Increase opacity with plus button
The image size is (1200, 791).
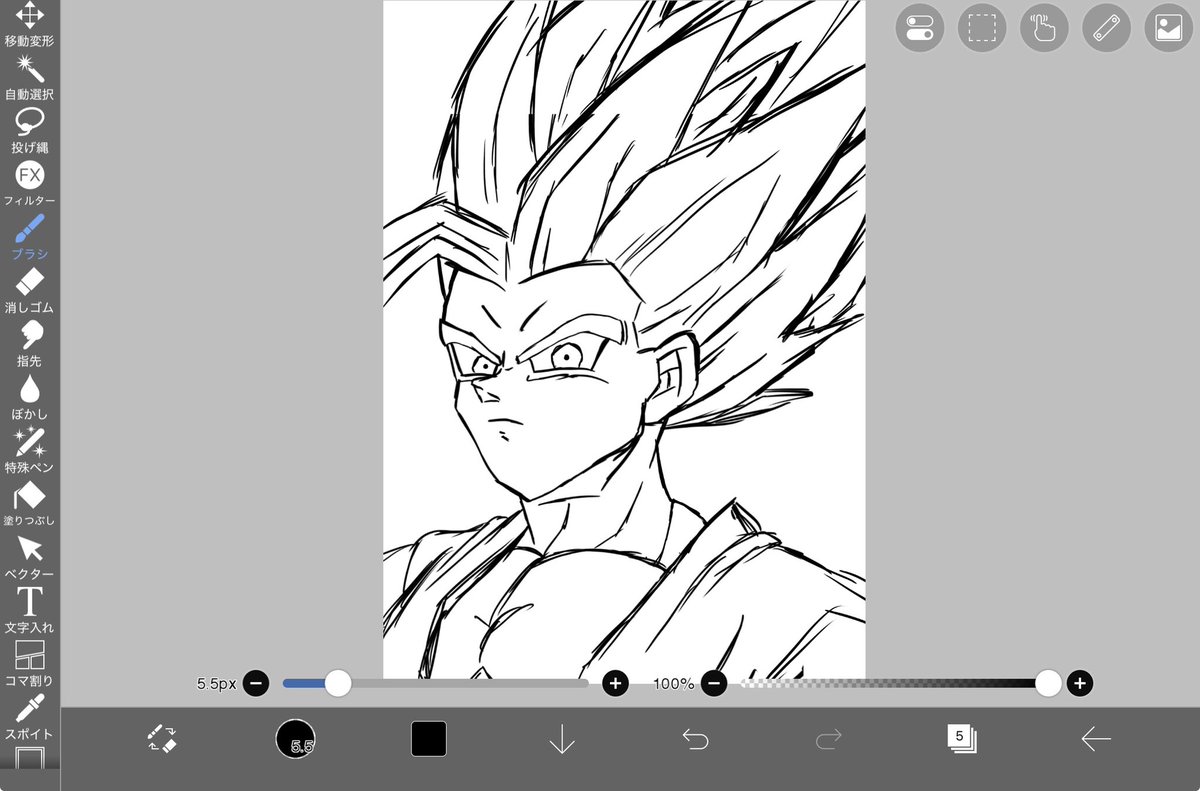(1079, 684)
